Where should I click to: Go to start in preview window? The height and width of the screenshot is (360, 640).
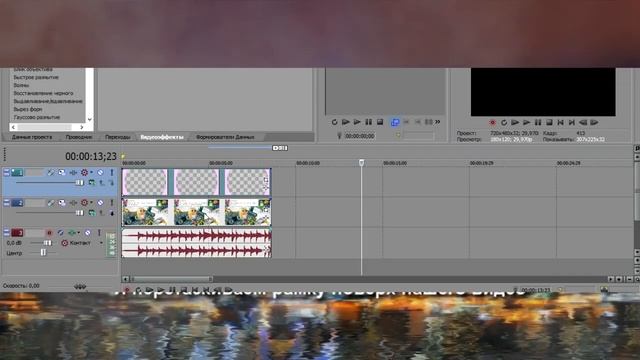tap(560, 122)
